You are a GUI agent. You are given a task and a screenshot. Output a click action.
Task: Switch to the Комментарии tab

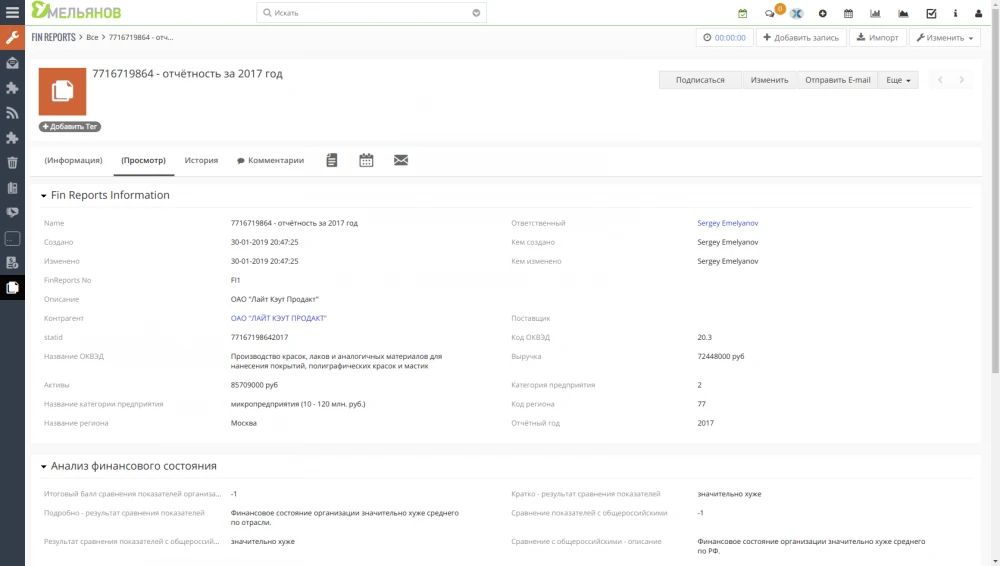pos(270,160)
